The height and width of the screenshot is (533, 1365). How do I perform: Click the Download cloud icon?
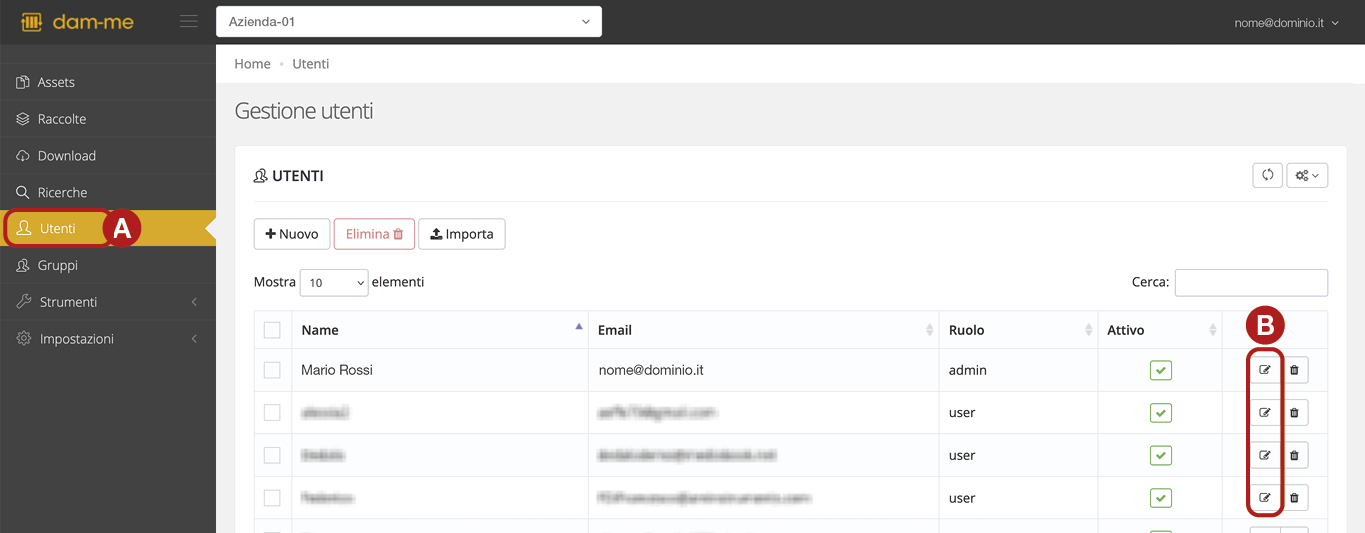coord(23,156)
